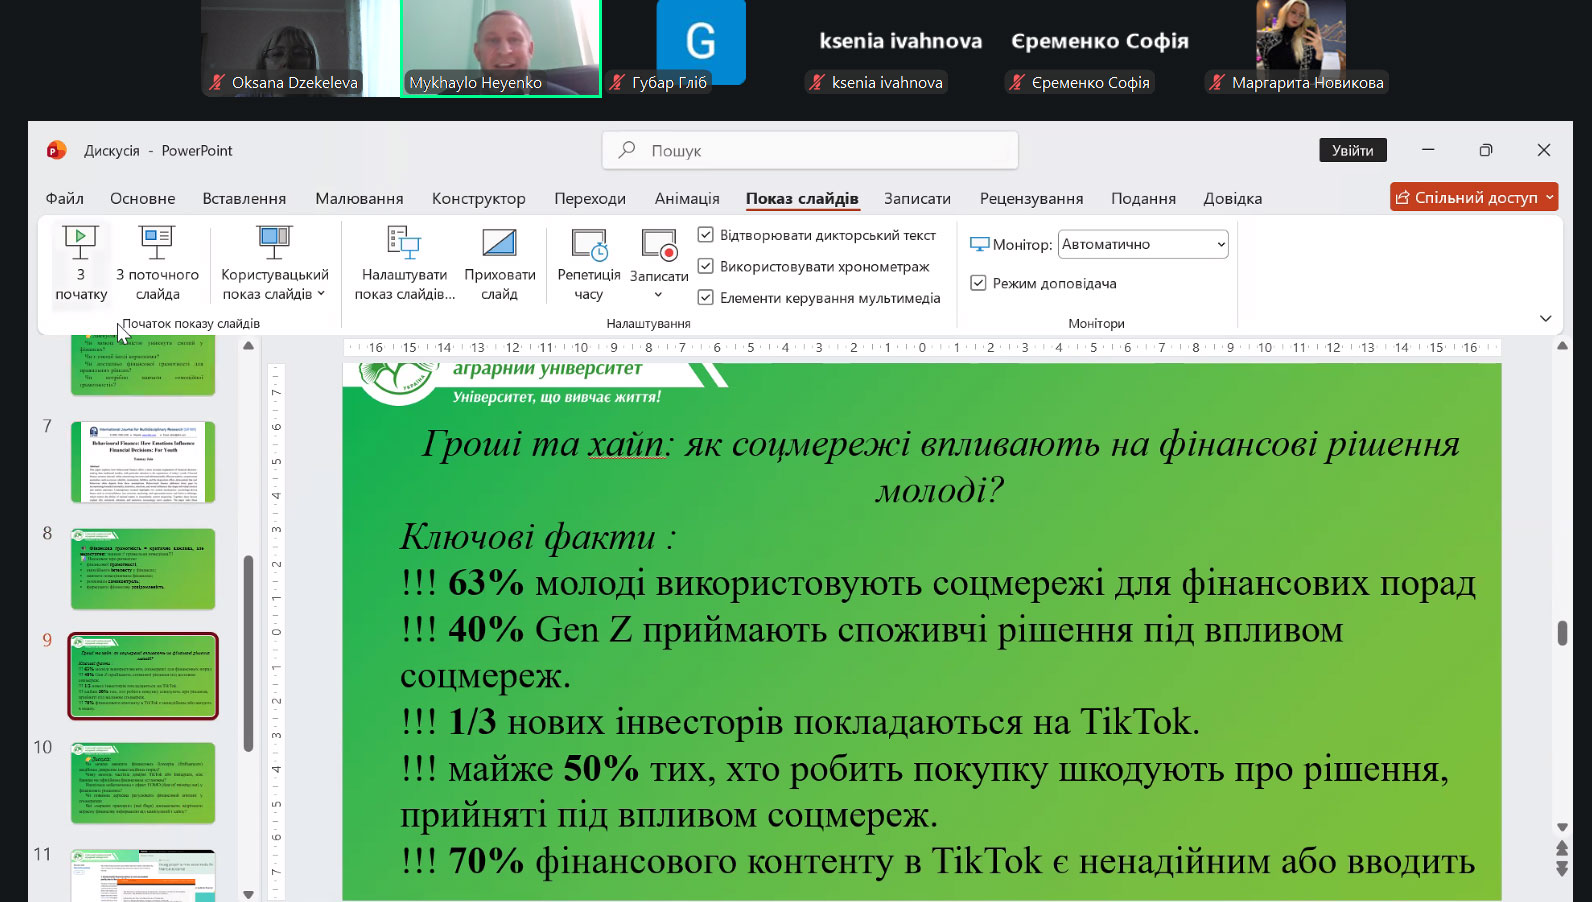Click the Спільний доступ share button

[x=1473, y=197]
